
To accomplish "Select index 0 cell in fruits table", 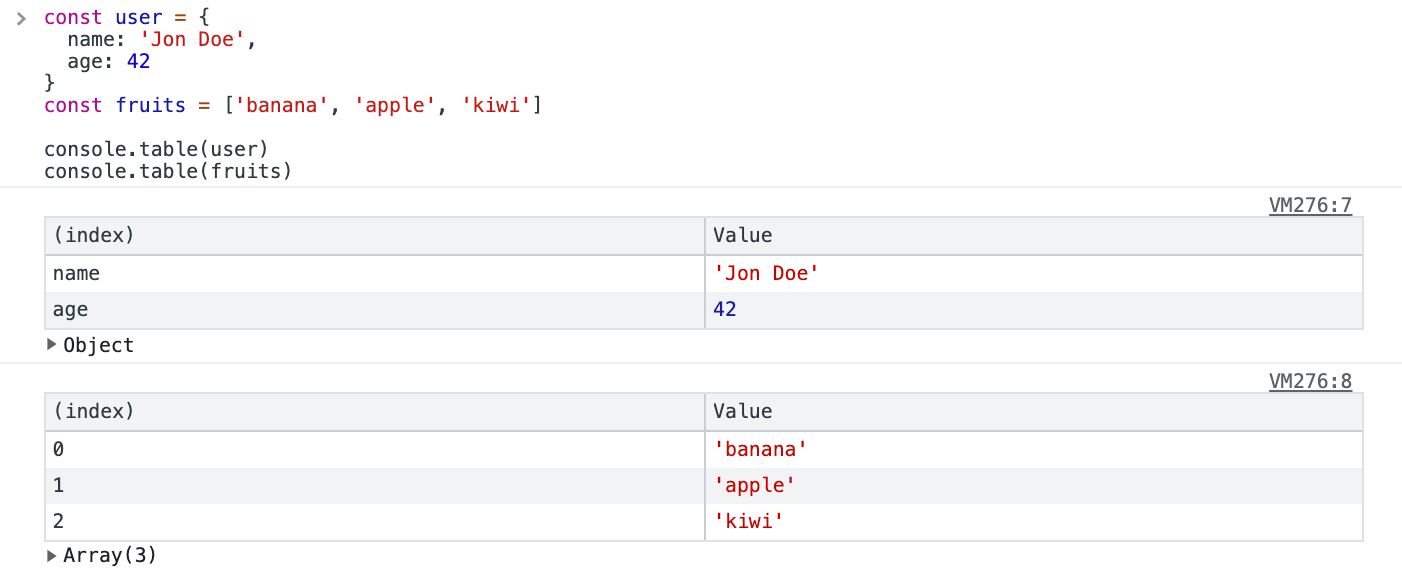I will coord(374,449).
